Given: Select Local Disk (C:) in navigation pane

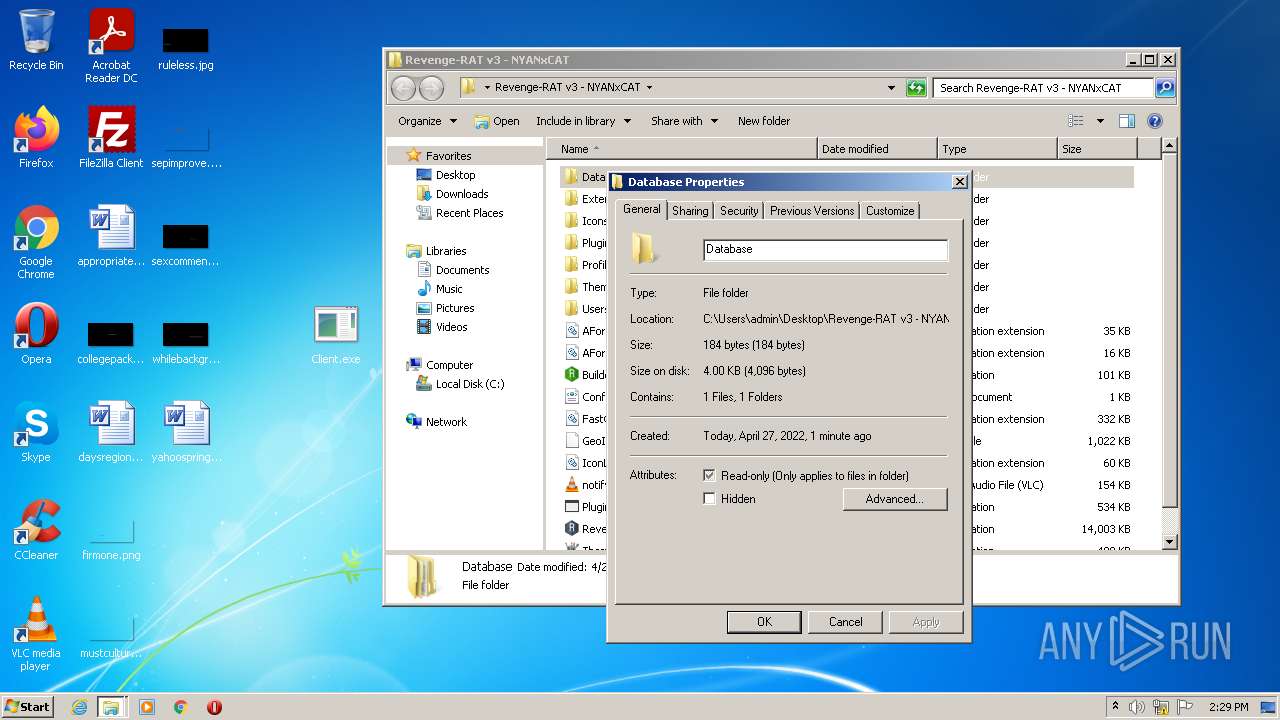Looking at the screenshot, I should 469,384.
